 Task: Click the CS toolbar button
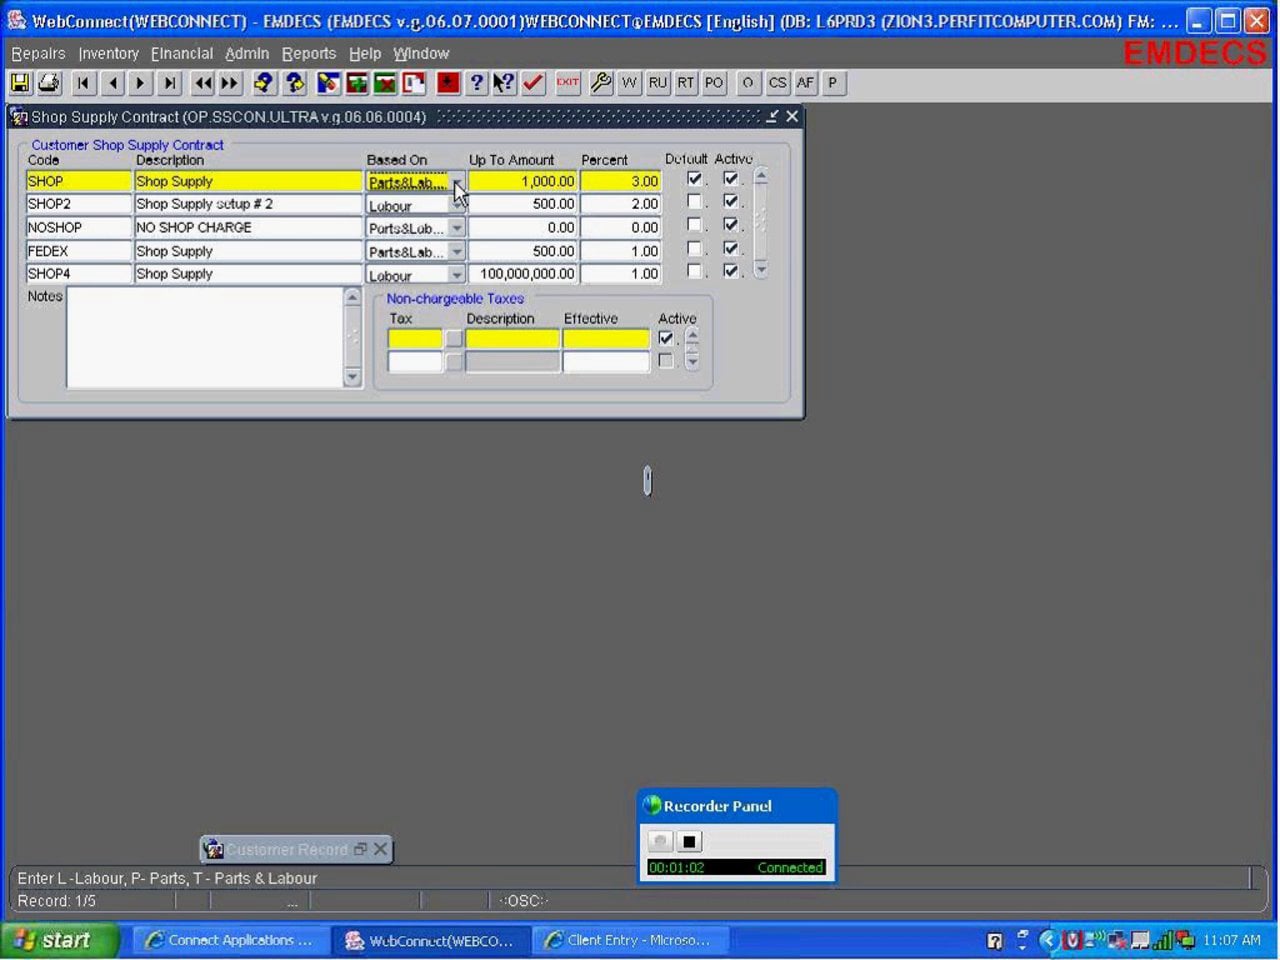tap(777, 83)
